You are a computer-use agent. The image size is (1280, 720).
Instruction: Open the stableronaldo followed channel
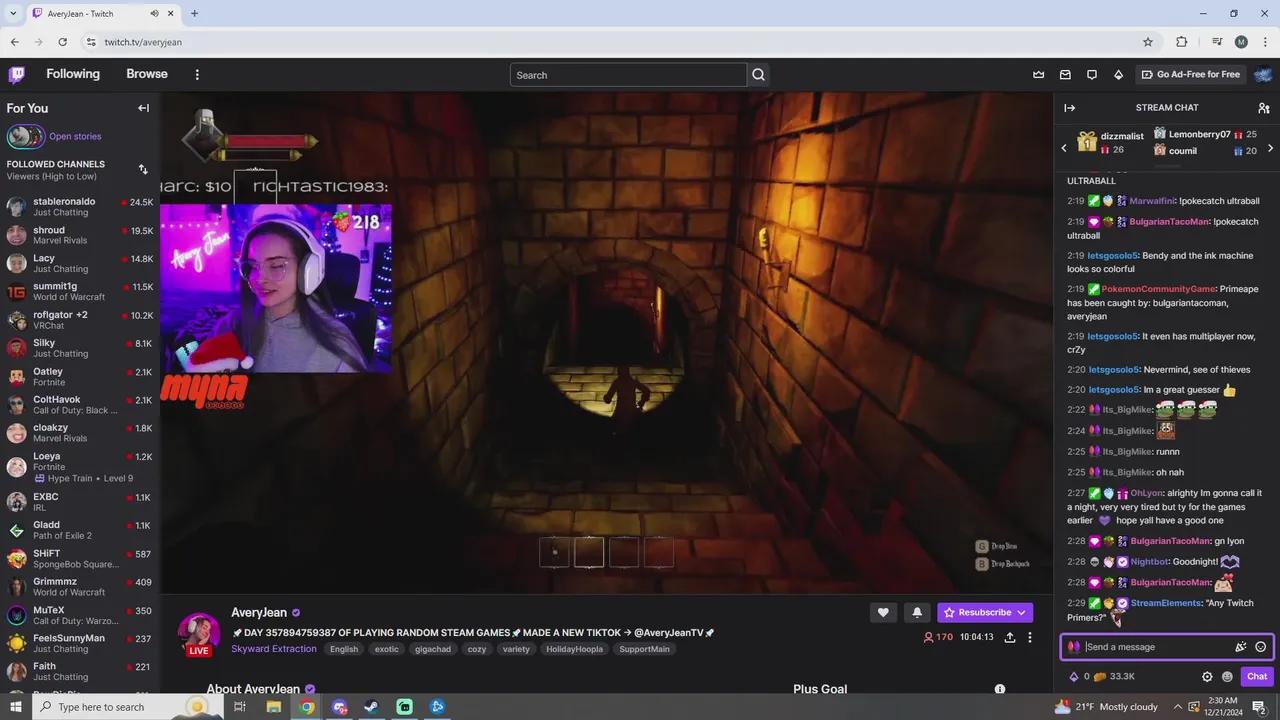80,207
